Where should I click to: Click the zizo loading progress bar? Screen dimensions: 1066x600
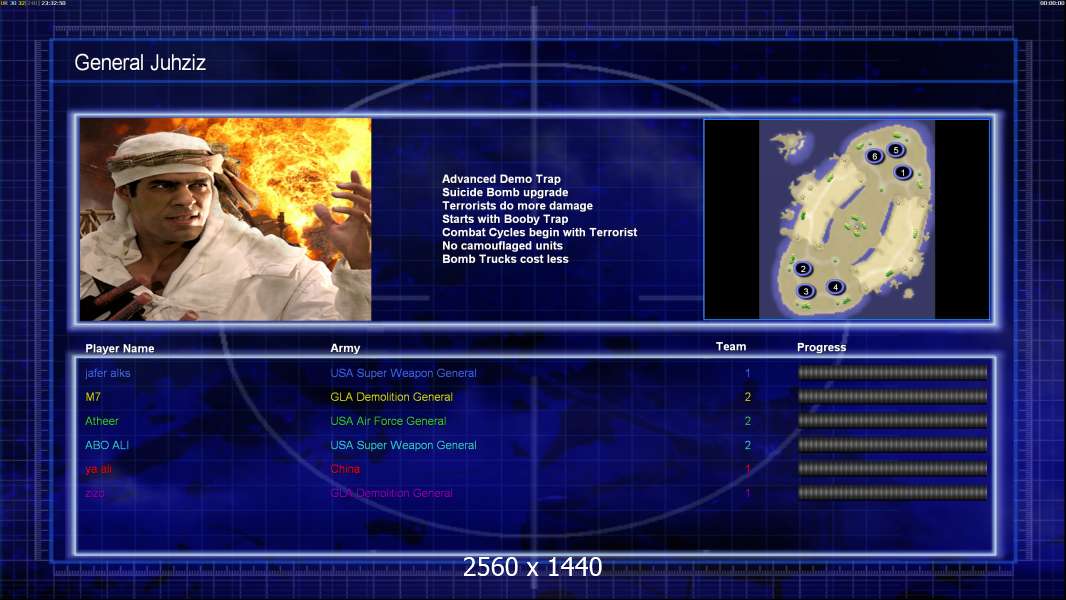pos(892,493)
